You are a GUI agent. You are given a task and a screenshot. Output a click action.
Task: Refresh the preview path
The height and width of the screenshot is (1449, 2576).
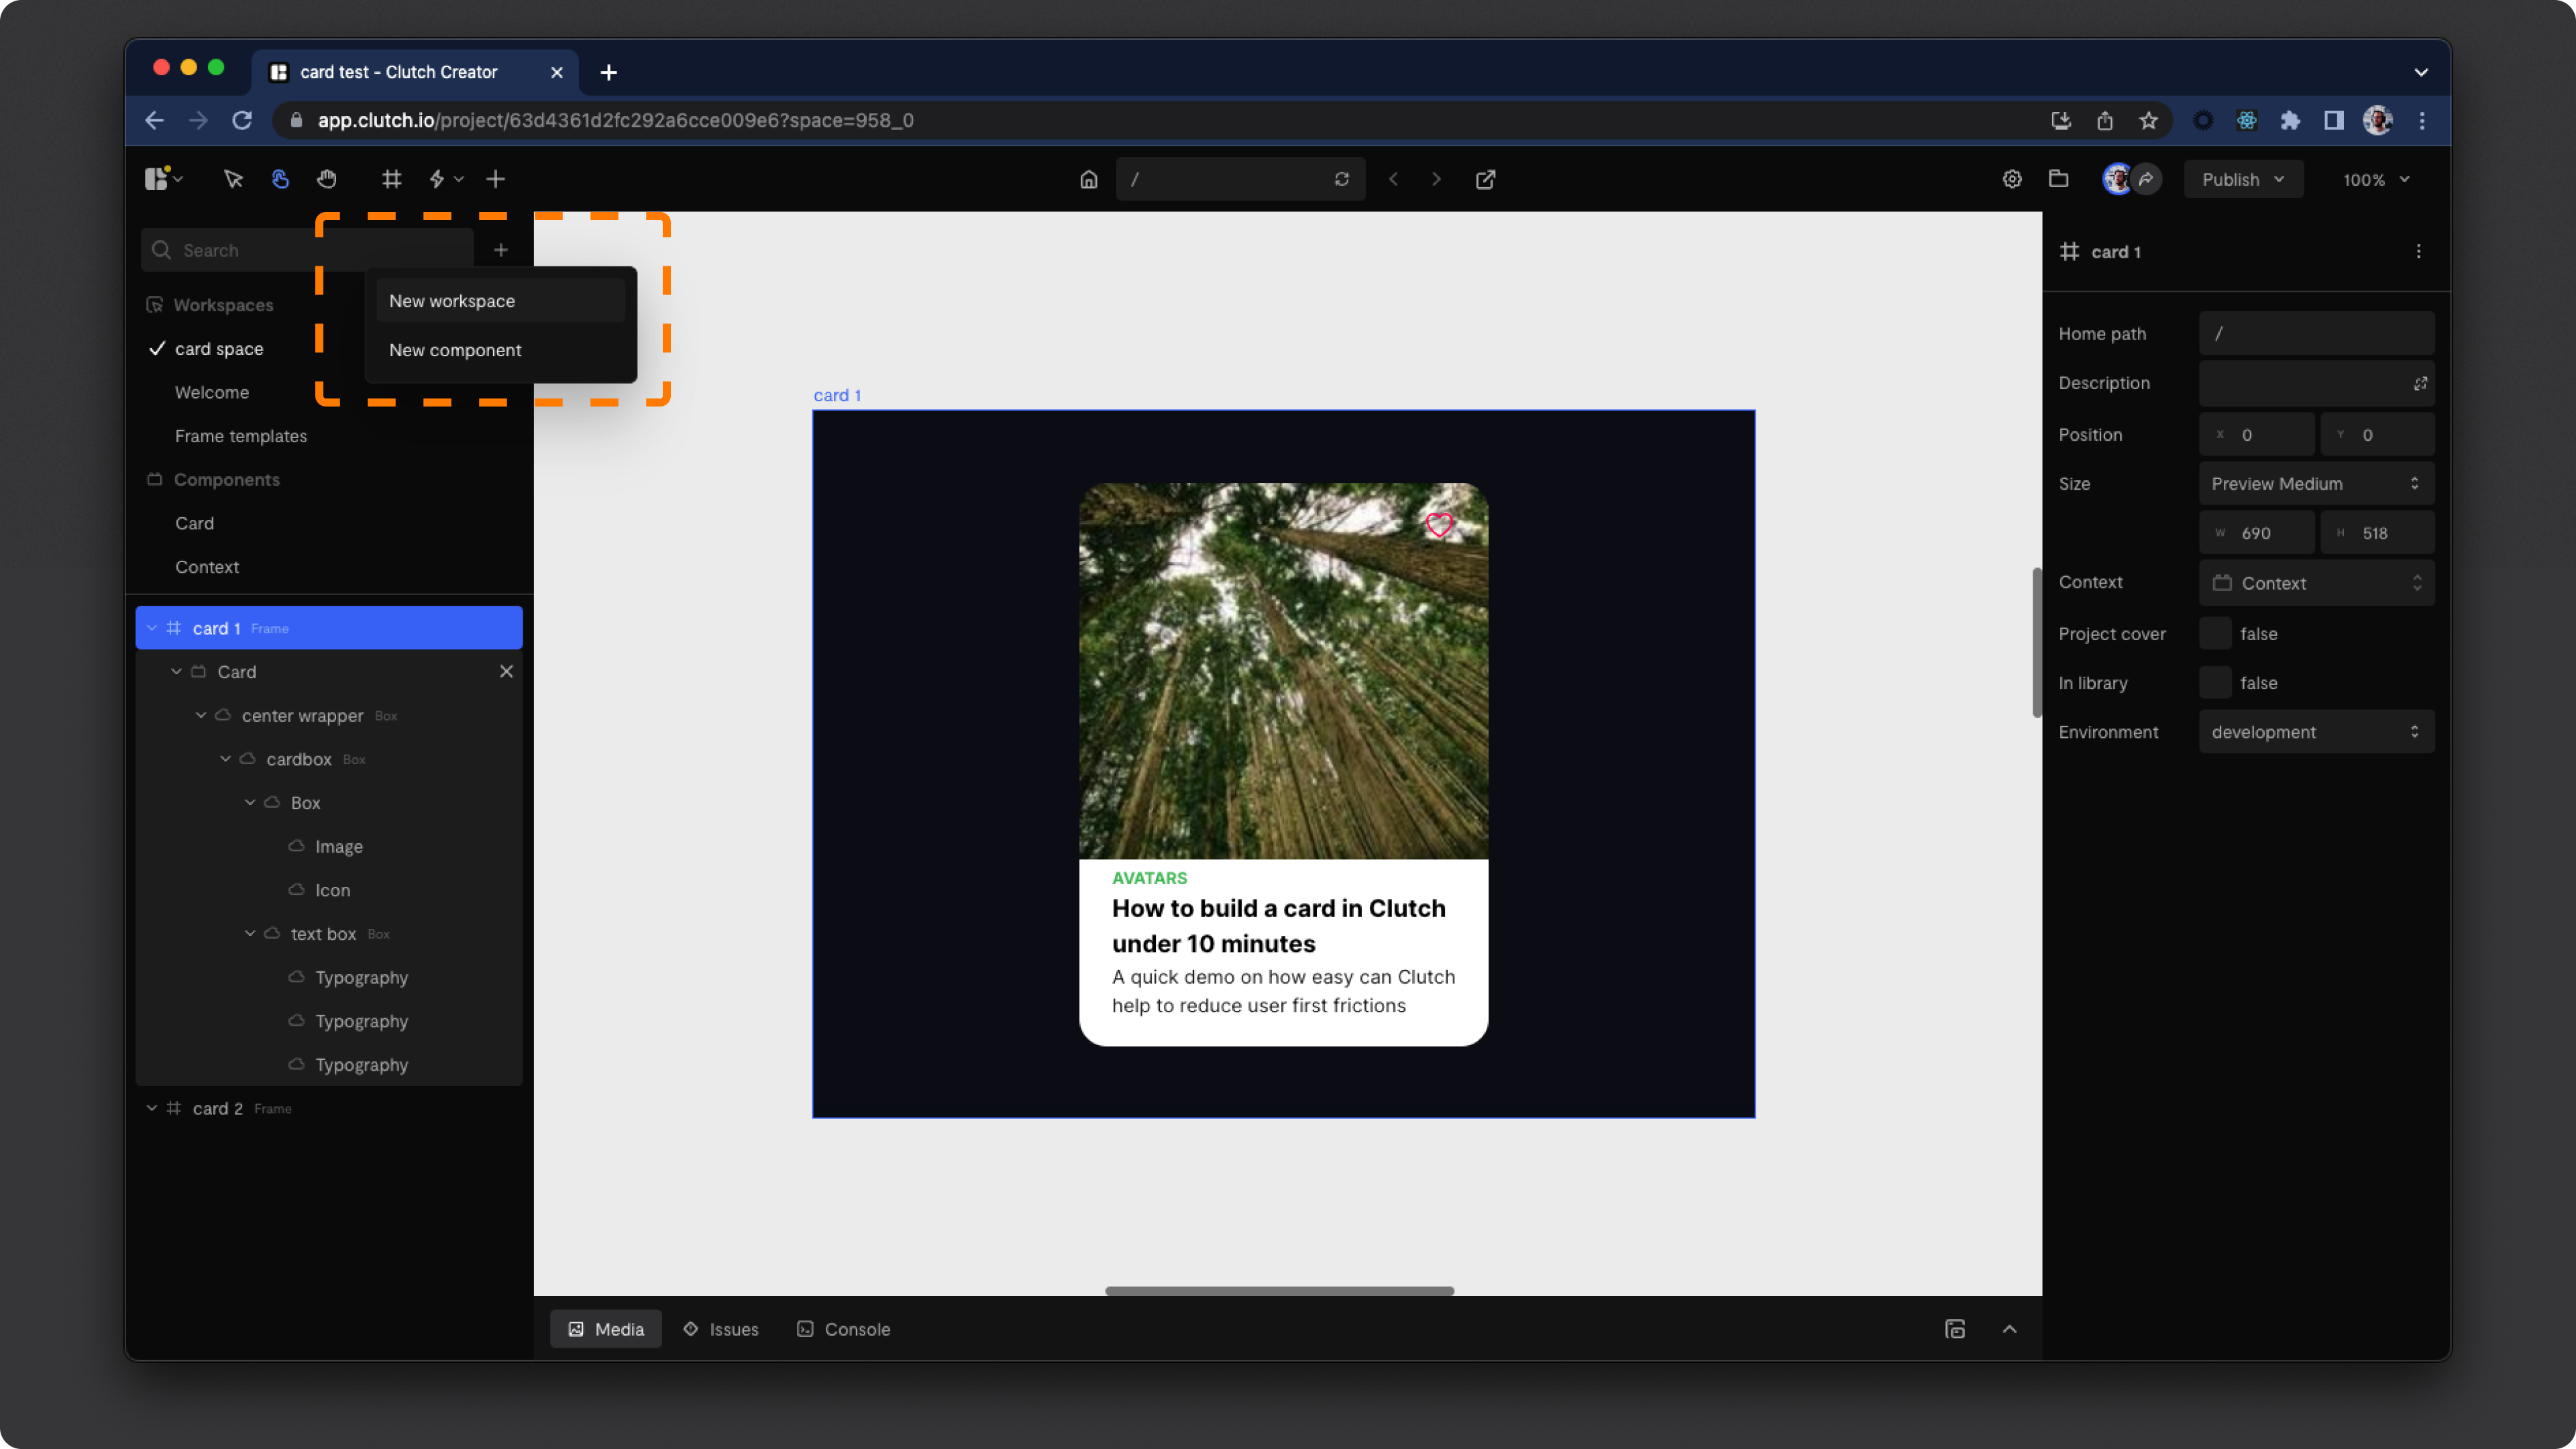click(x=1342, y=180)
